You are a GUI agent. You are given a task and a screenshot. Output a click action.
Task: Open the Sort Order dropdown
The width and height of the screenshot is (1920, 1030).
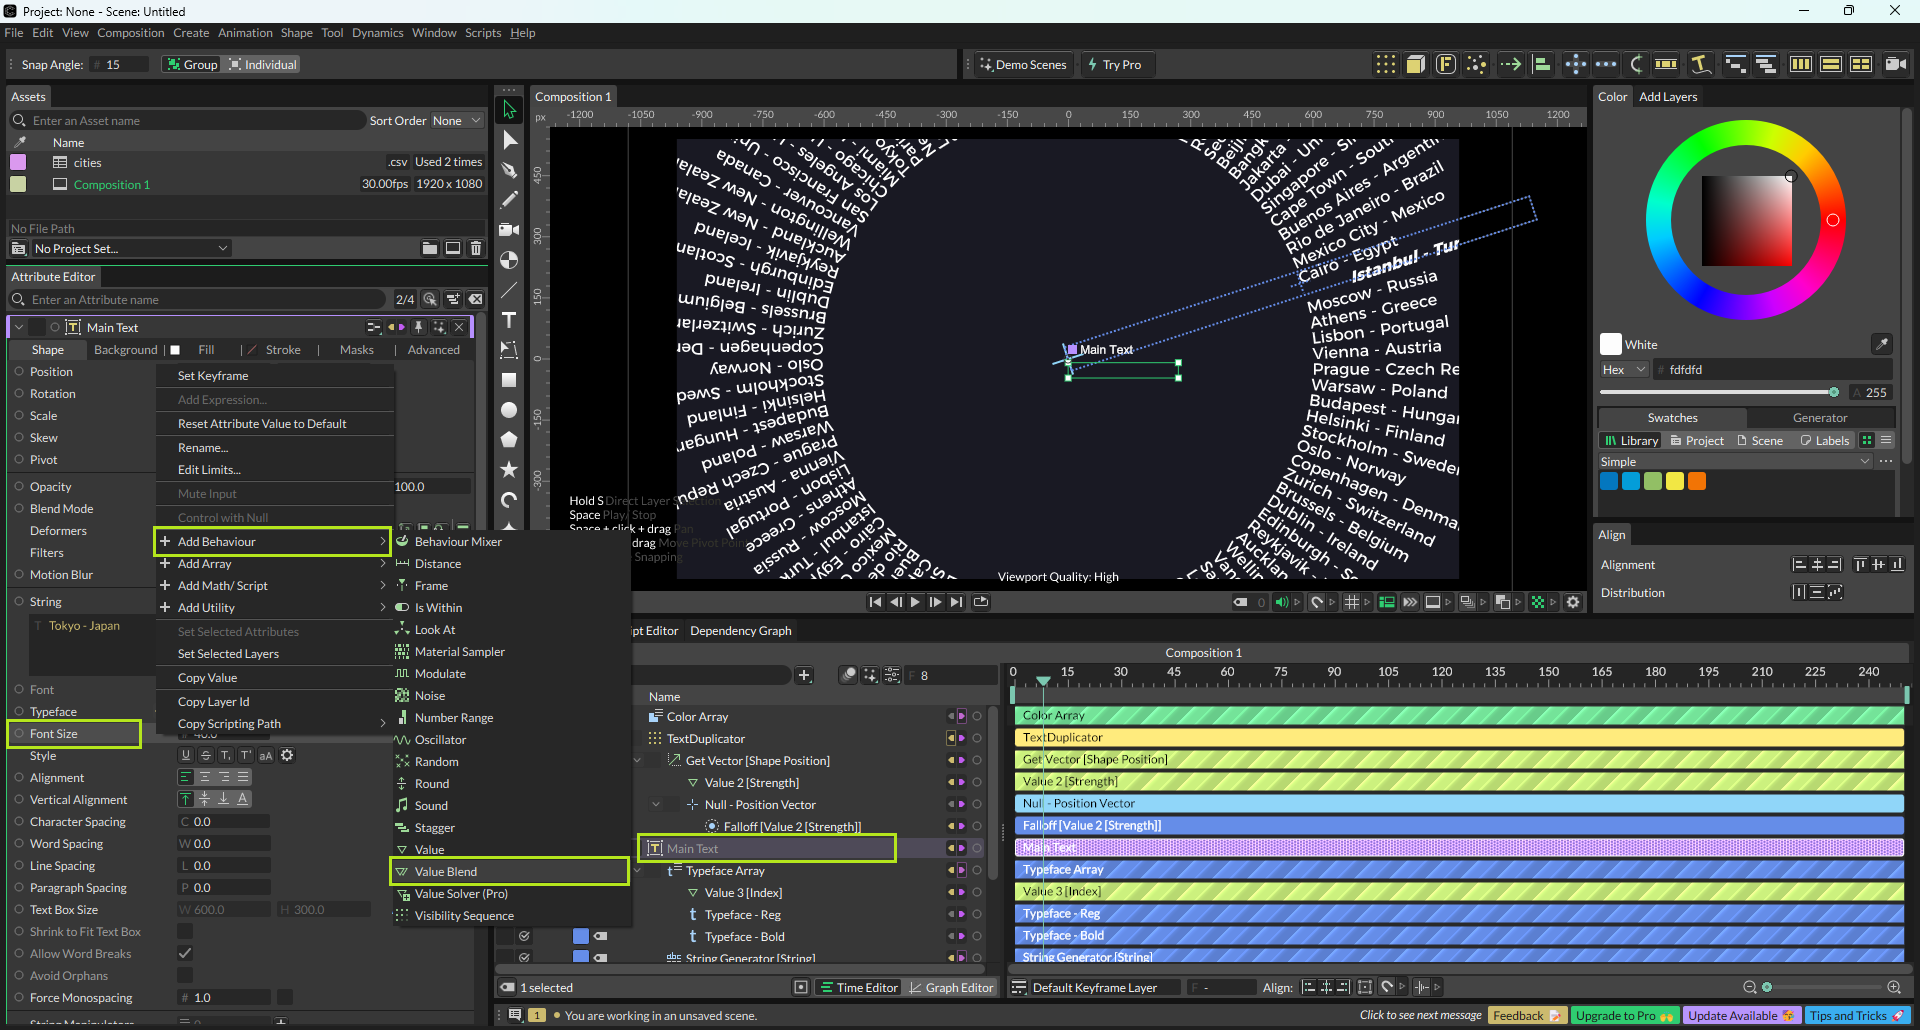tap(456, 121)
